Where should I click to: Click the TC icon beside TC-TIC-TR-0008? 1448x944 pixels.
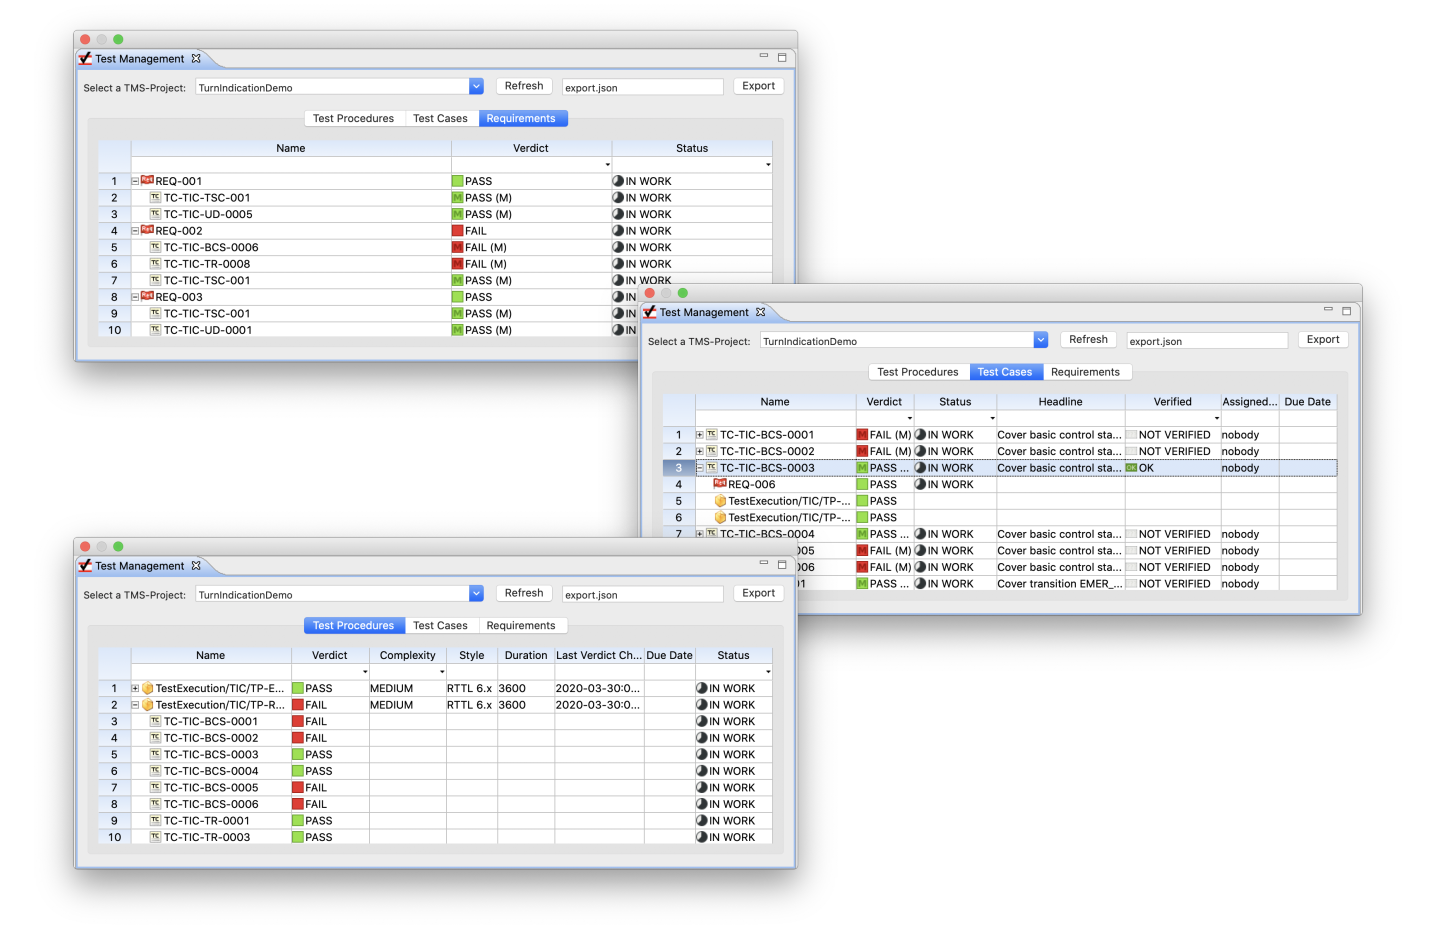[x=155, y=264]
